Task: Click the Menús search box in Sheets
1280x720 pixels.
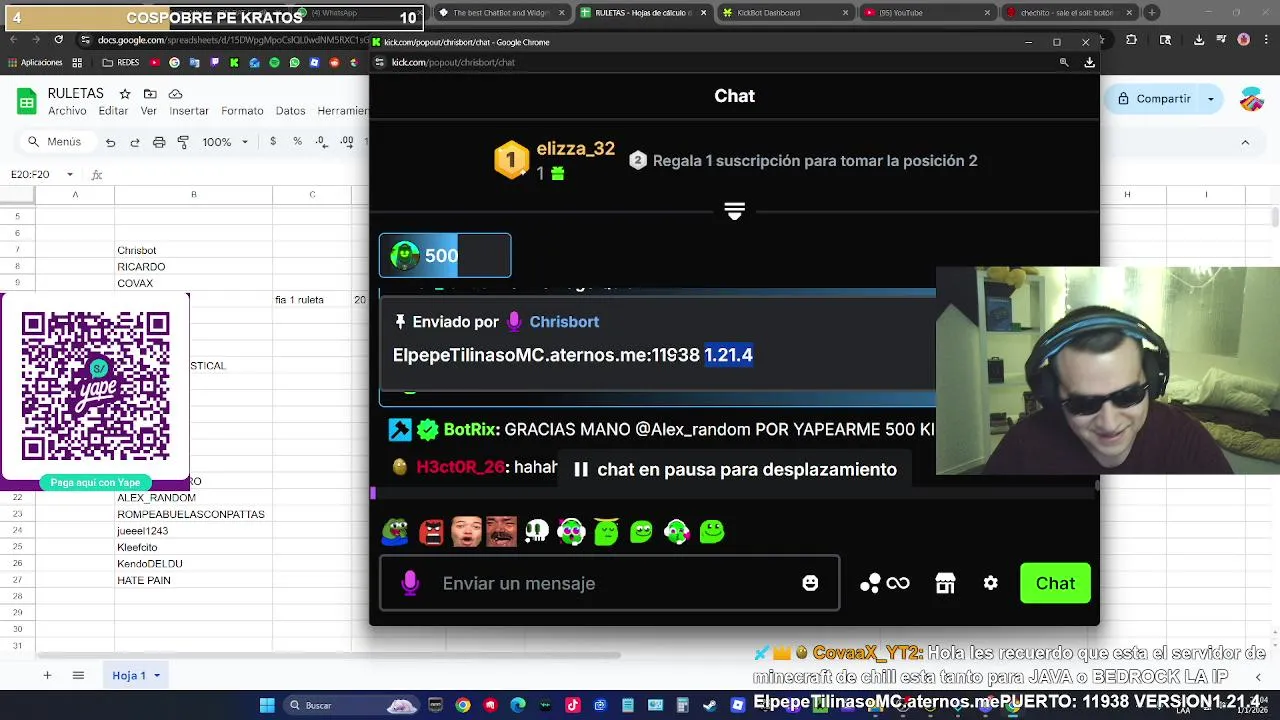Action: pos(58,142)
